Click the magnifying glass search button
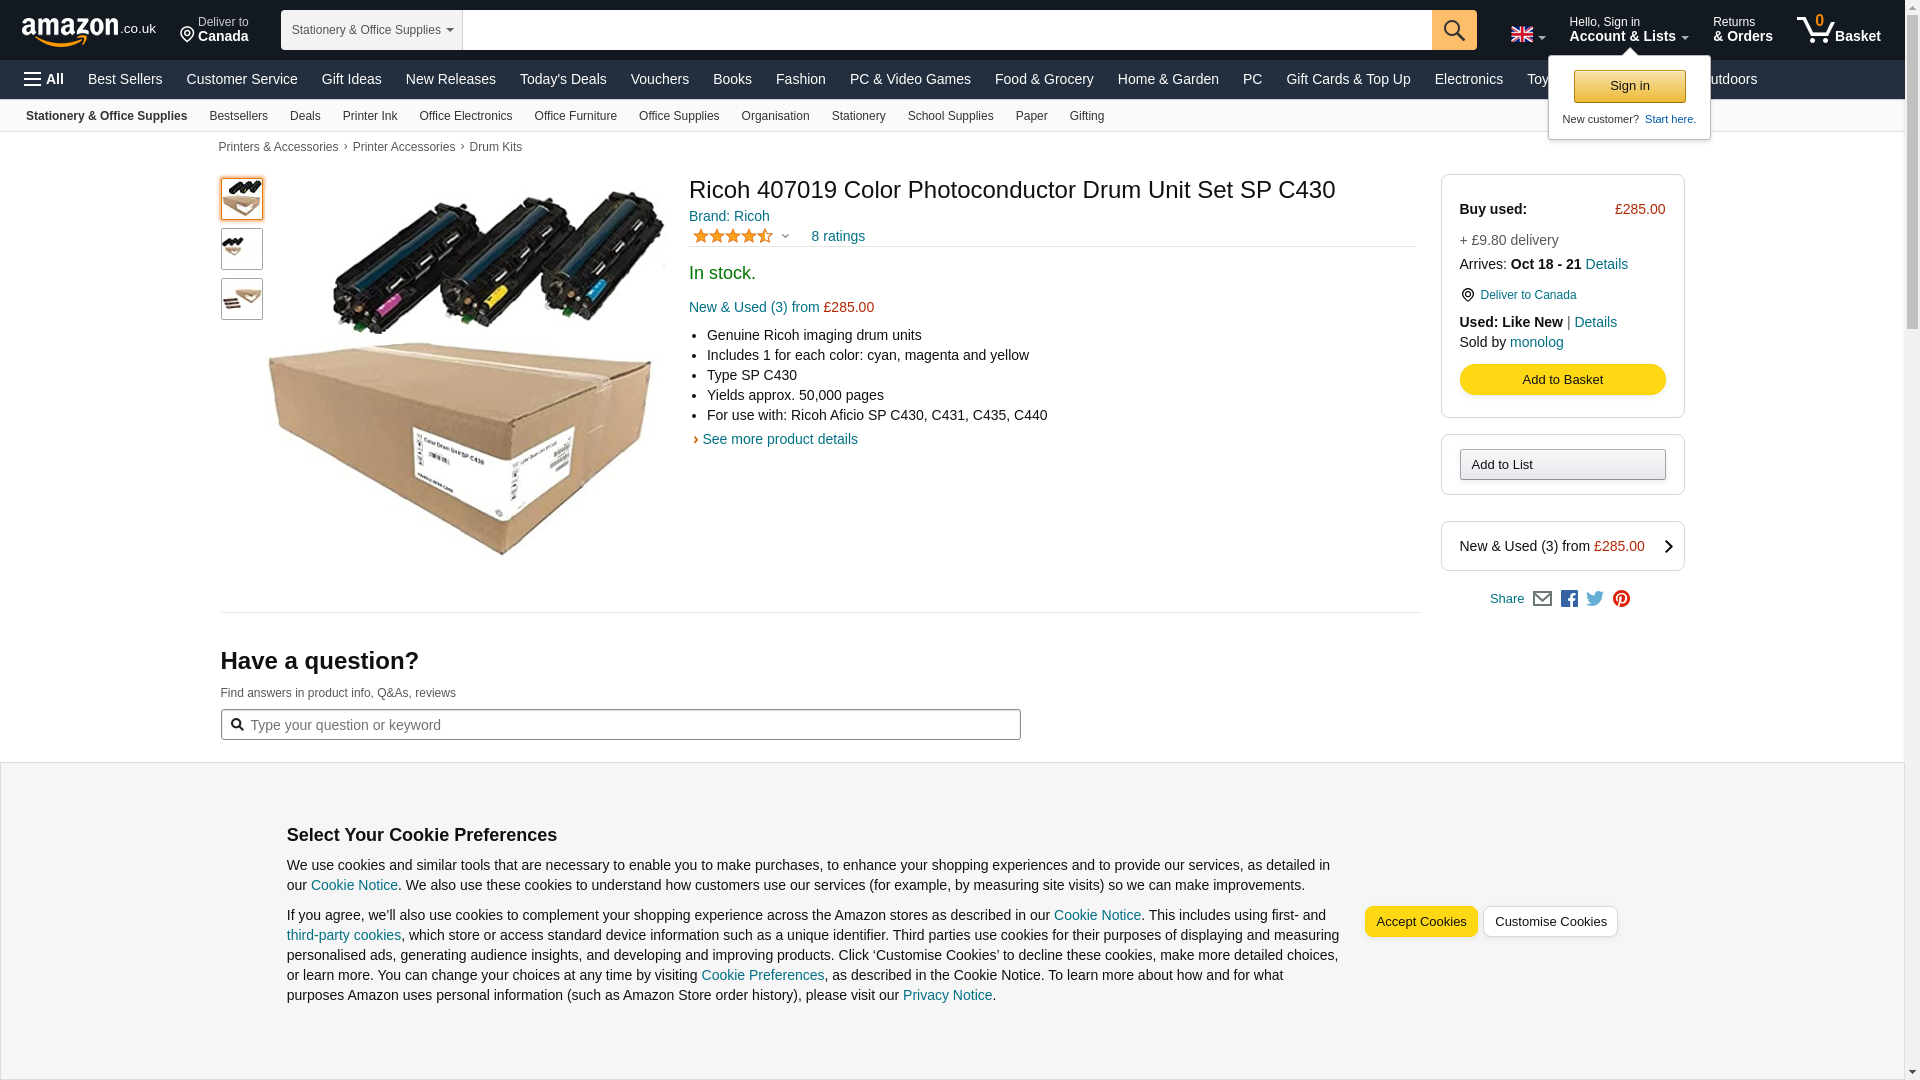1920x1080 pixels. (x=1453, y=30)
